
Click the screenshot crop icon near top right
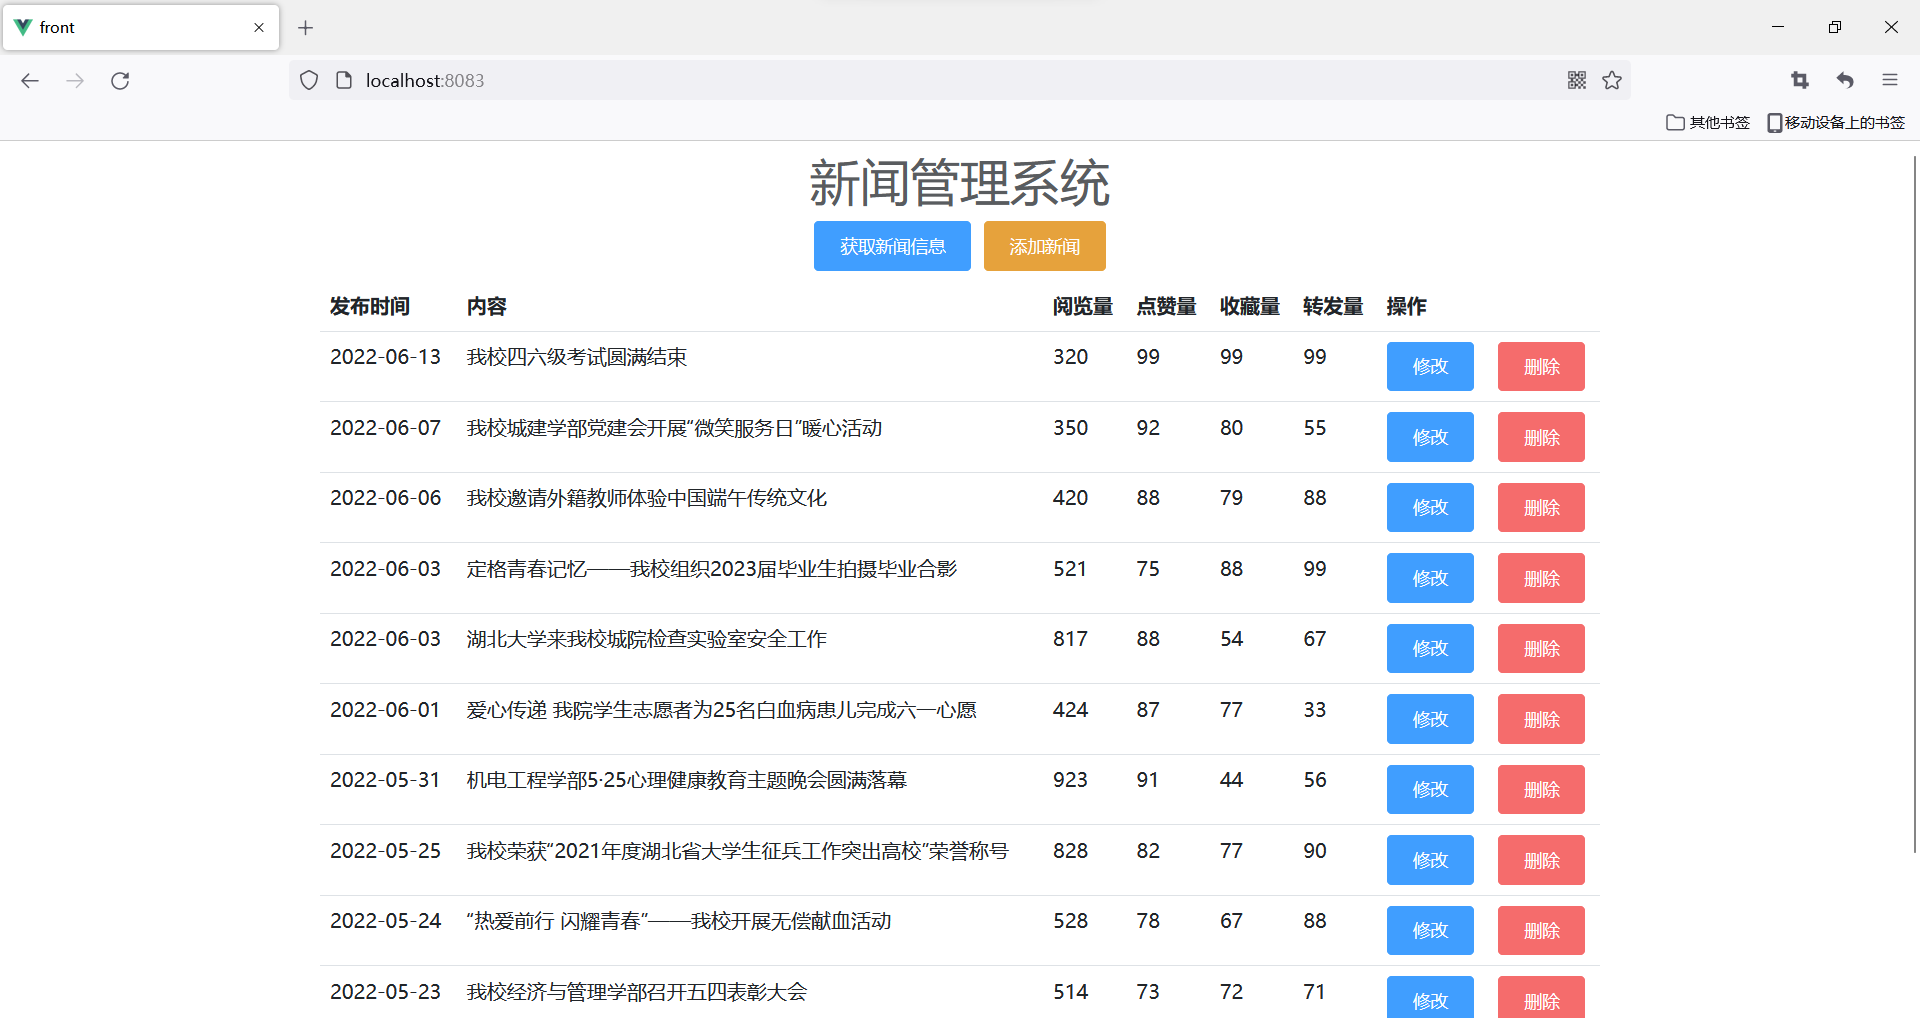pos(1799,80)
